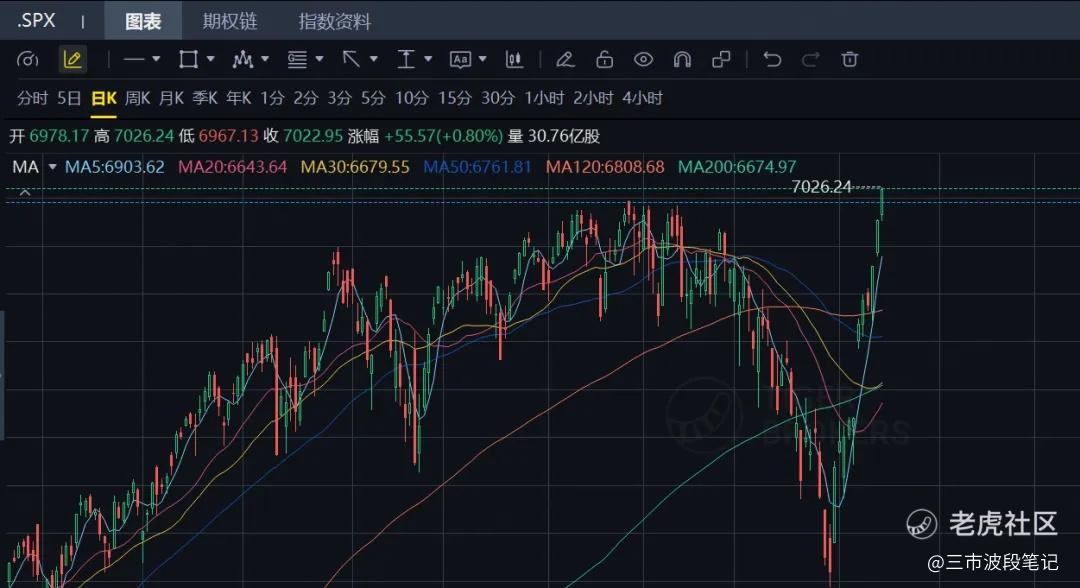Select the 10分 period

(x=412, y=98)
